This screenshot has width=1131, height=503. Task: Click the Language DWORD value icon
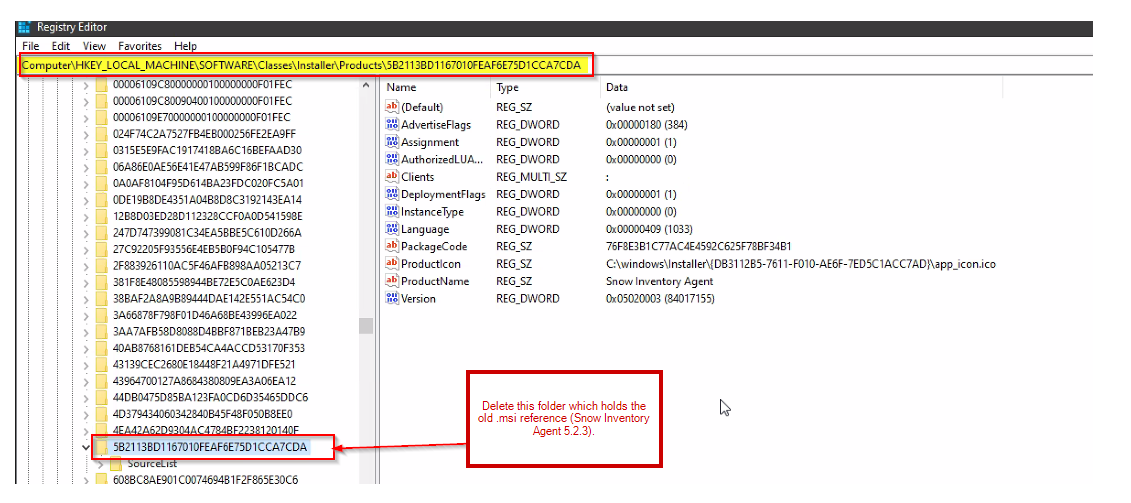click(392, 229)
